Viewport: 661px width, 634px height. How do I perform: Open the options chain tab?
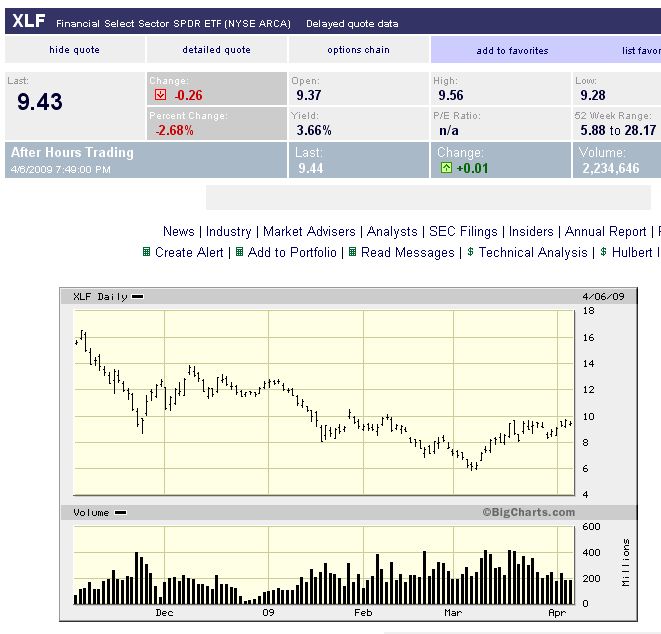coord(358,50)
